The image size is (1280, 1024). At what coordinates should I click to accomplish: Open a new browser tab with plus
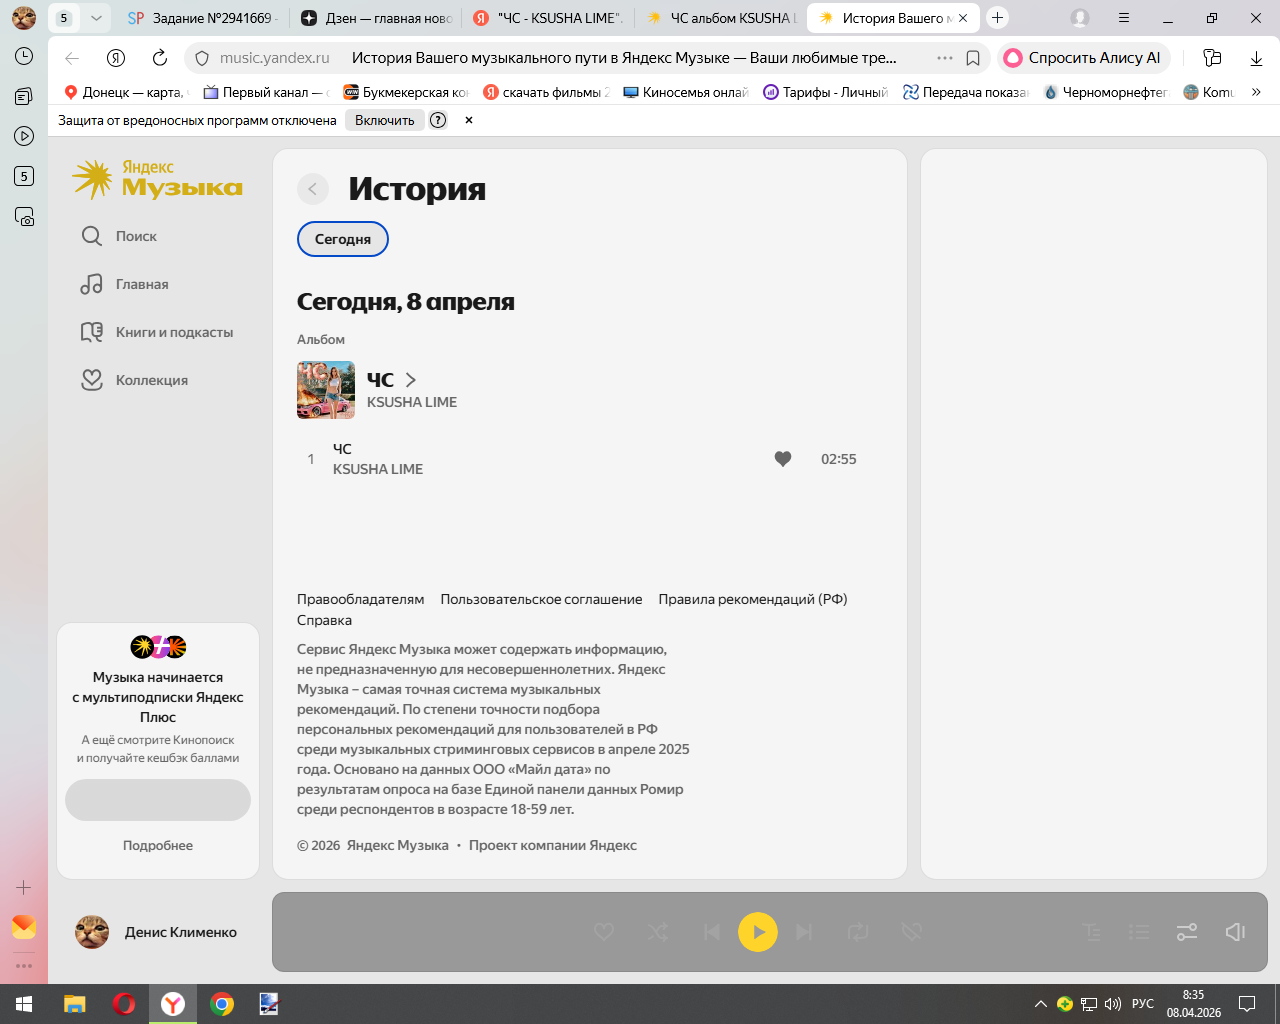tap(997, 18)
